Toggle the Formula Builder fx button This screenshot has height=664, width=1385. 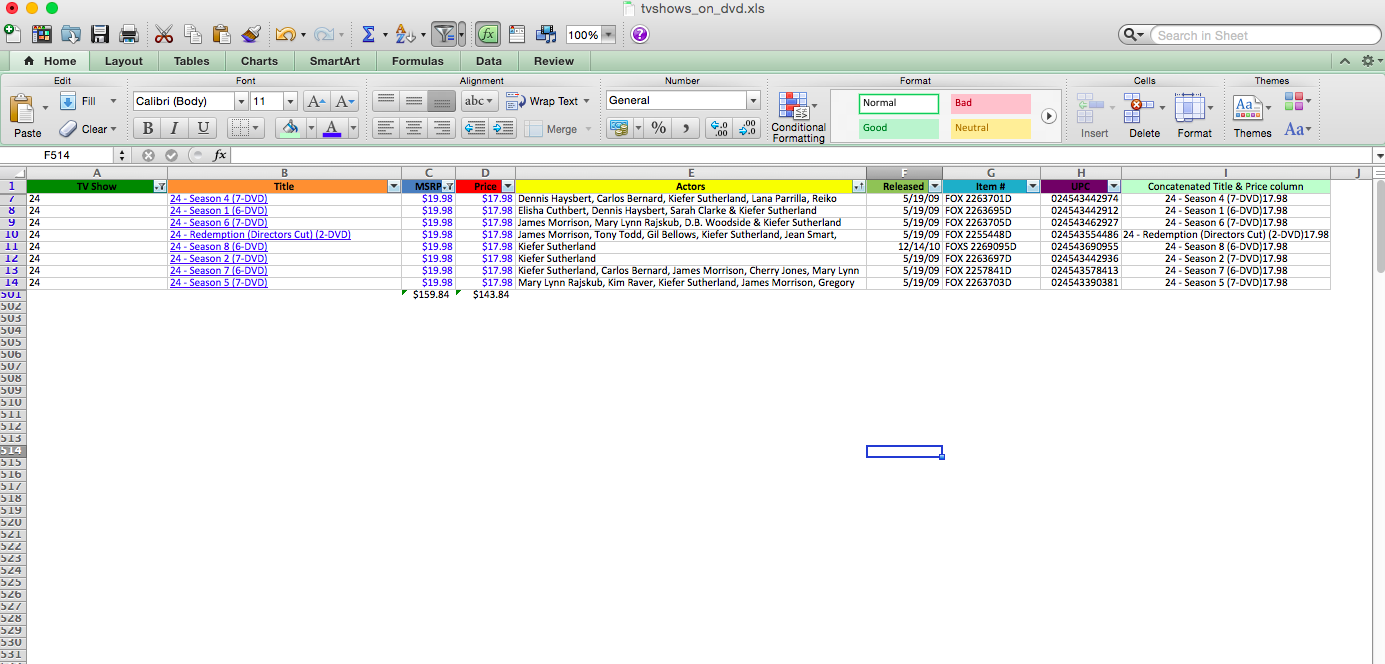tap(488, 34)
